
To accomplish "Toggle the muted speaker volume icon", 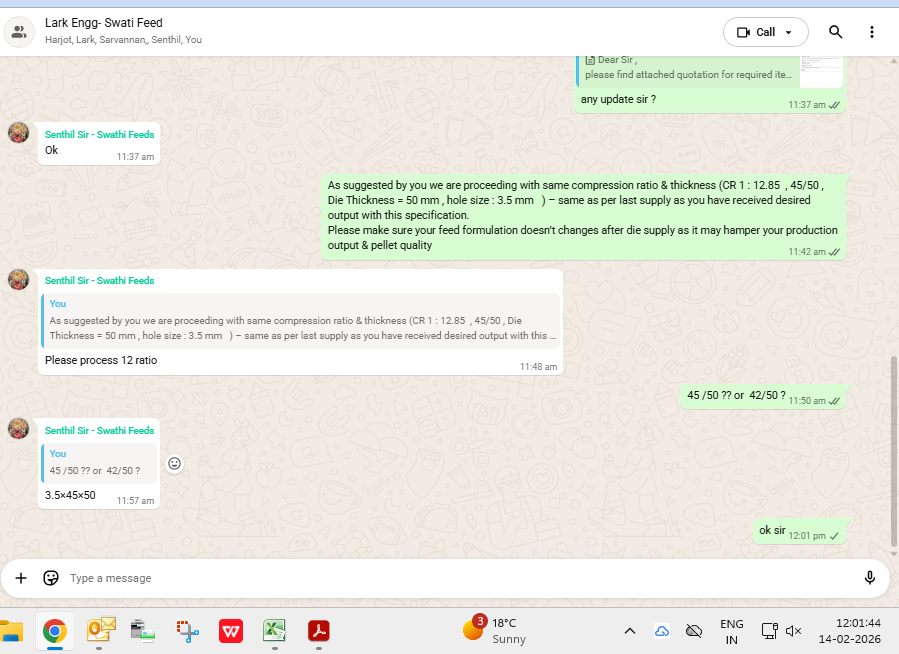I will click(x=794, y=631).
